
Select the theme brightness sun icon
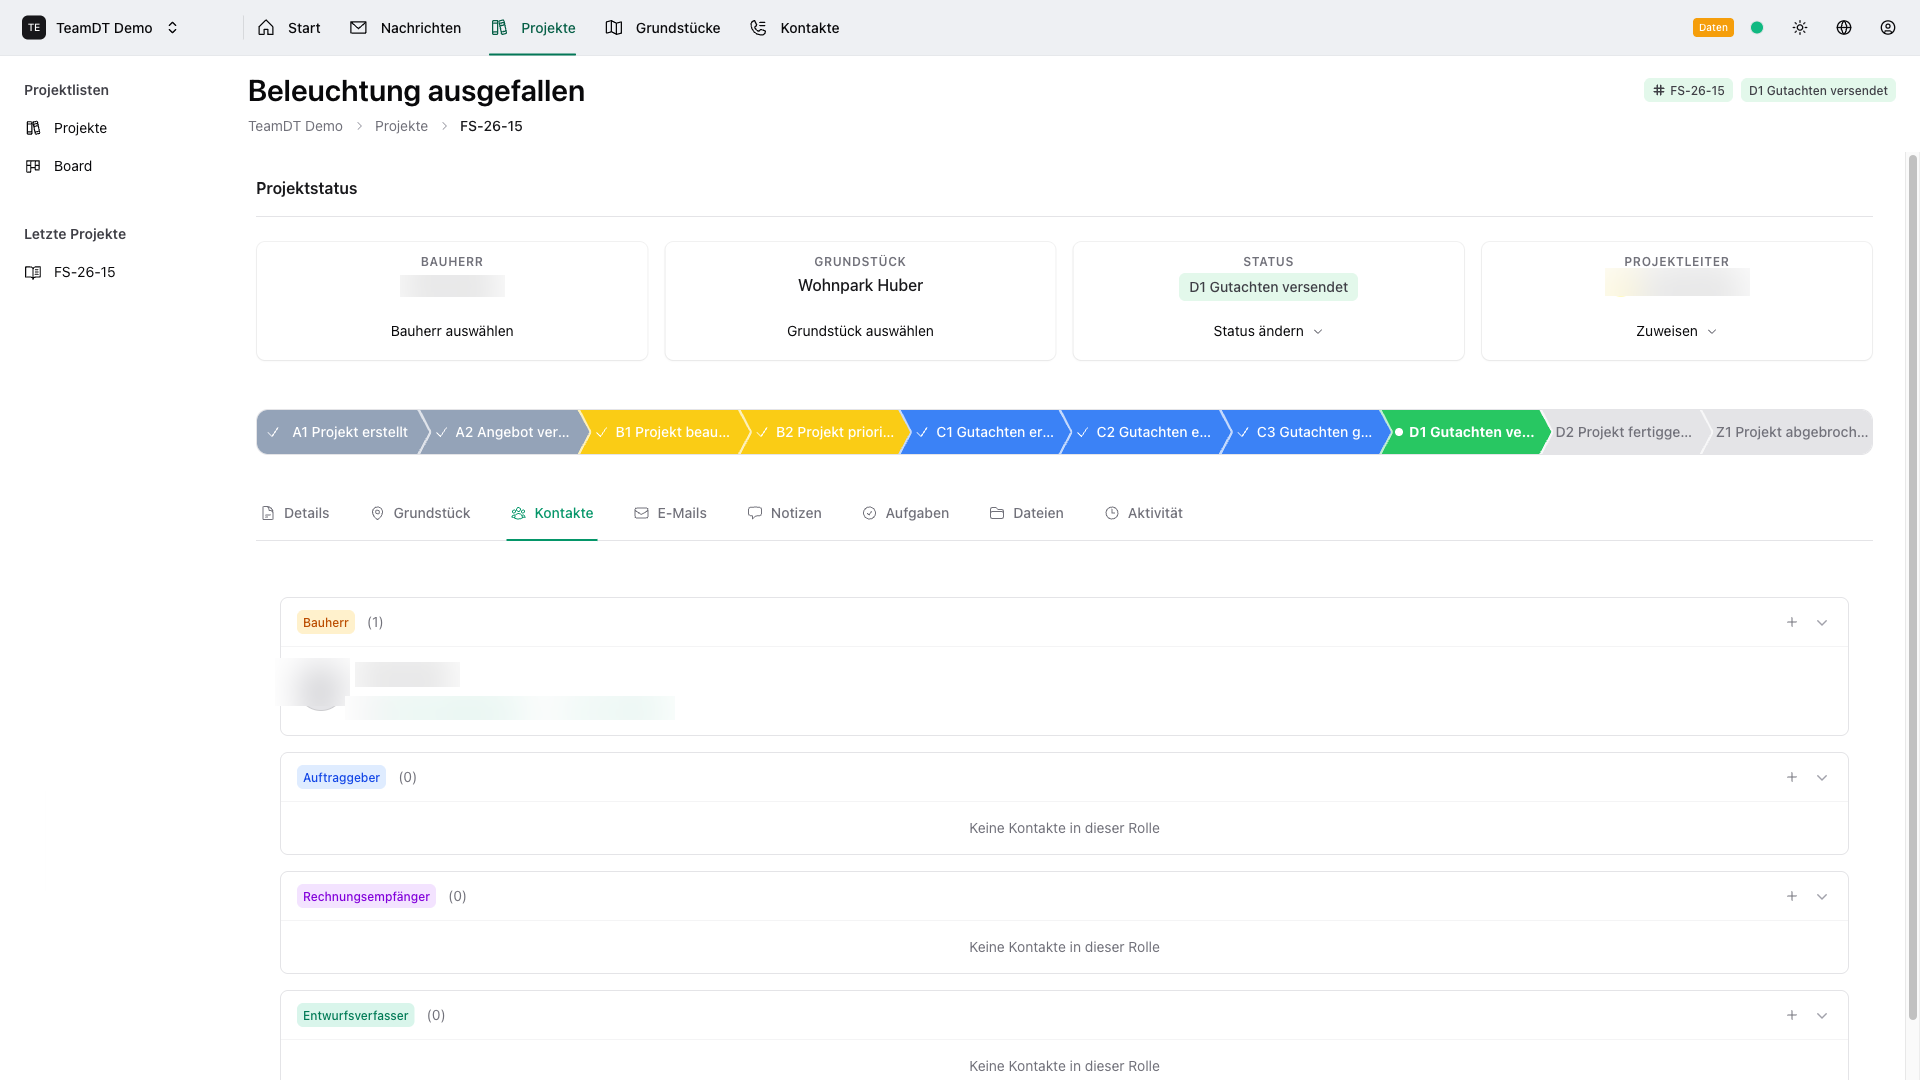pos(1799,27)
